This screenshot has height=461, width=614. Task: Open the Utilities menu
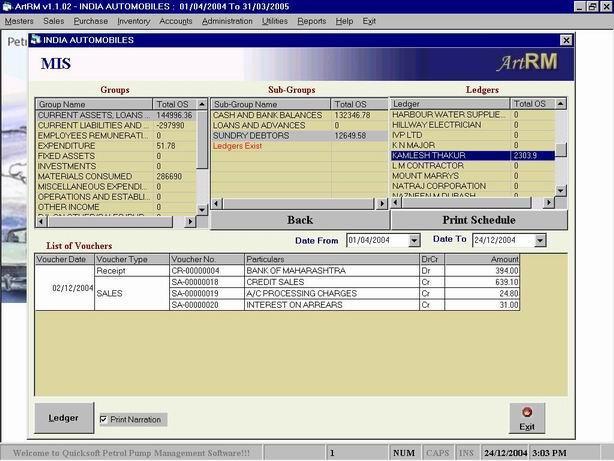click(x=274, y=21)
